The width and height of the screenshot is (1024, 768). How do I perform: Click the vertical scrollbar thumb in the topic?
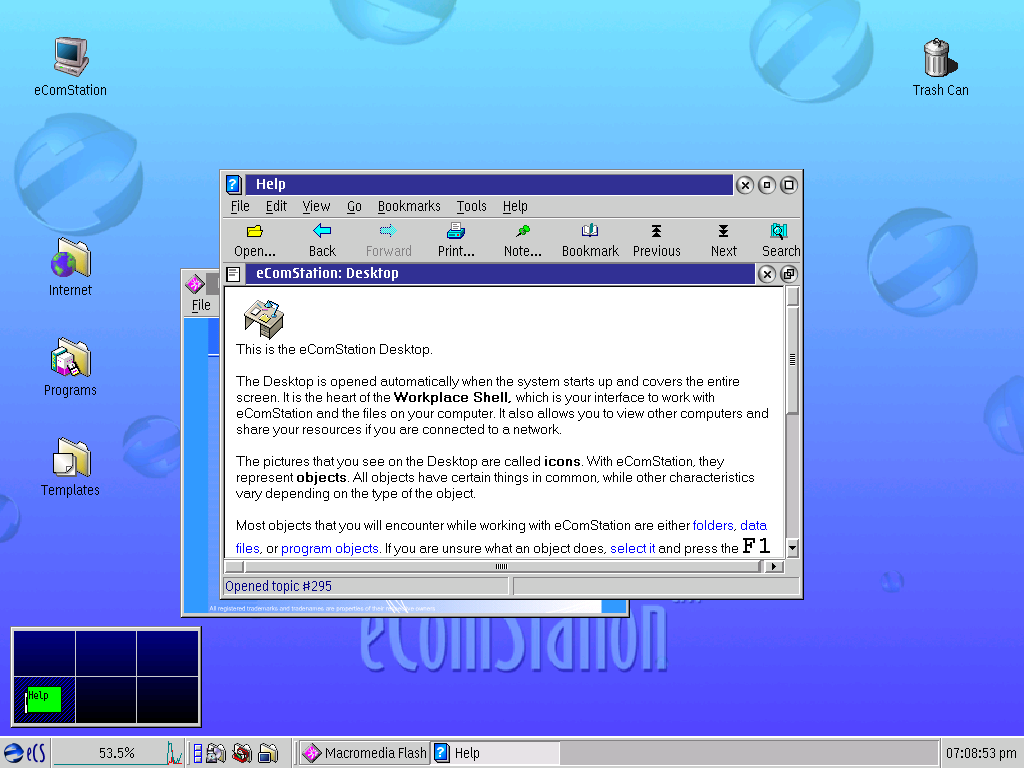click(792, 360)
